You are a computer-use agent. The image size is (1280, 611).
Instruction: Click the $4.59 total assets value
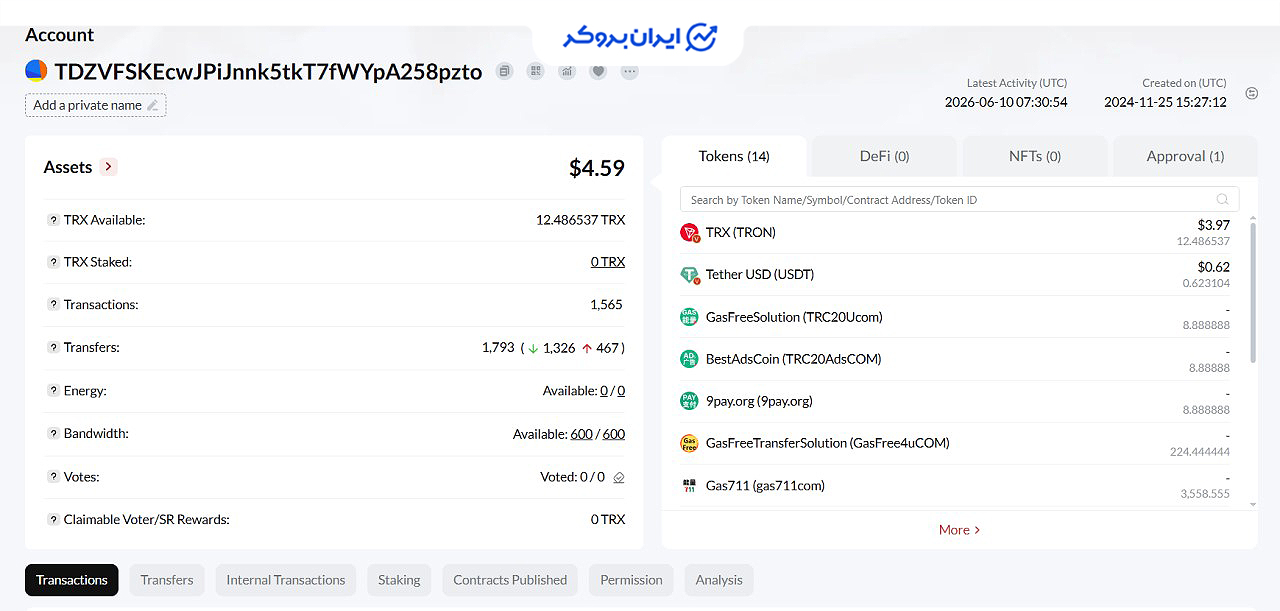pyautogui.click(x=597, y=168)
